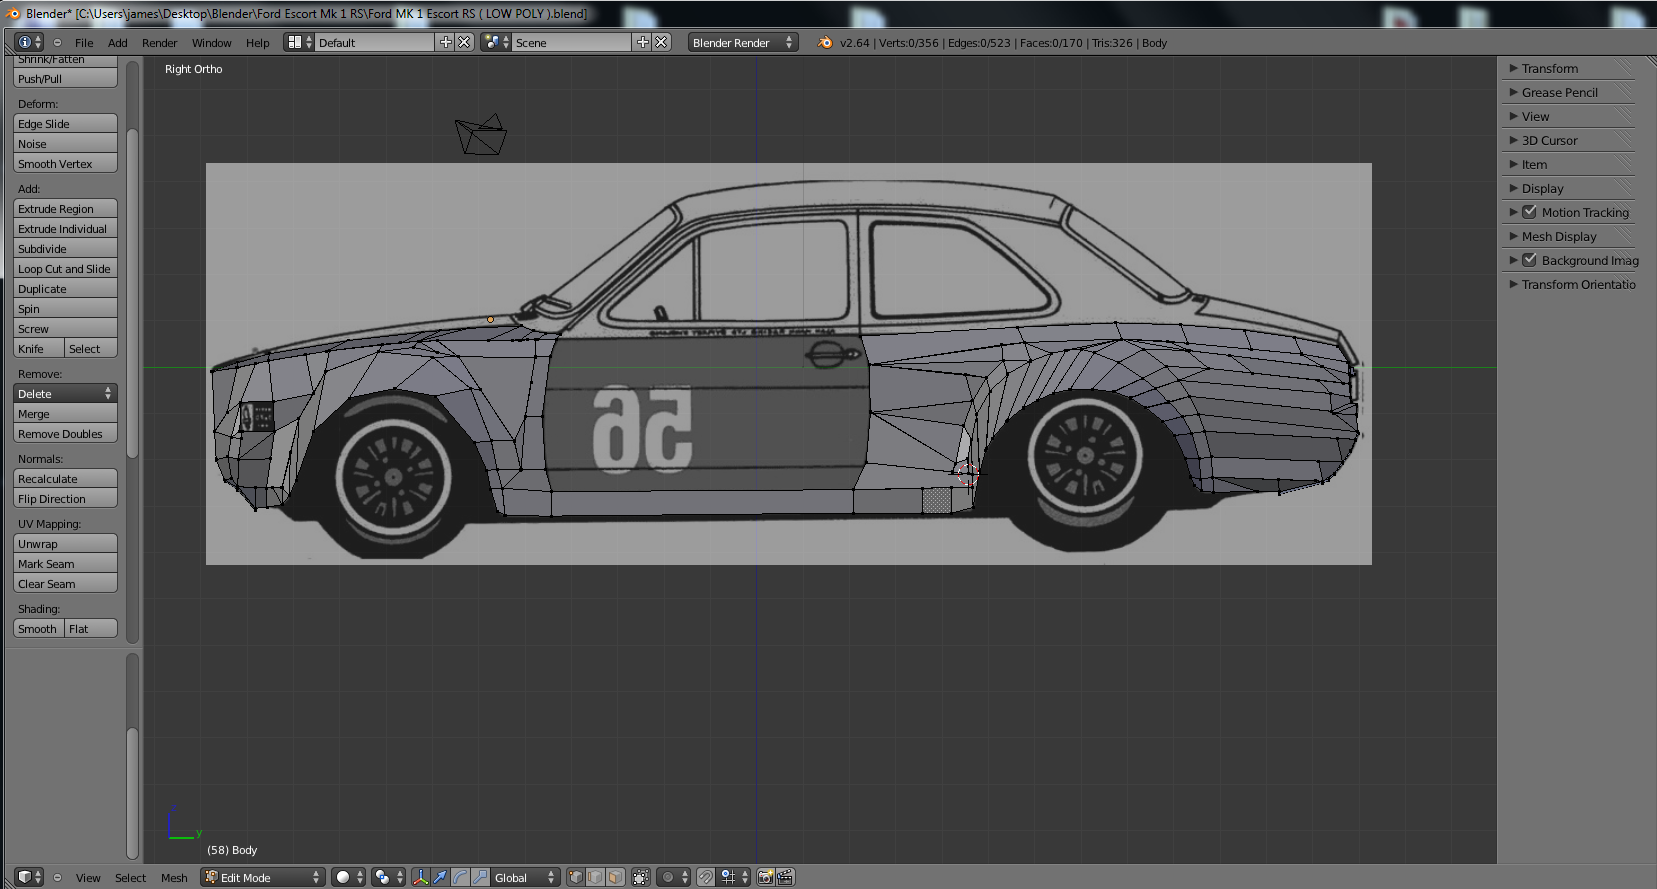This screenshot has height=889, width=1657.
Task: Click the Default screen layout name field
Action: point(375,42)
